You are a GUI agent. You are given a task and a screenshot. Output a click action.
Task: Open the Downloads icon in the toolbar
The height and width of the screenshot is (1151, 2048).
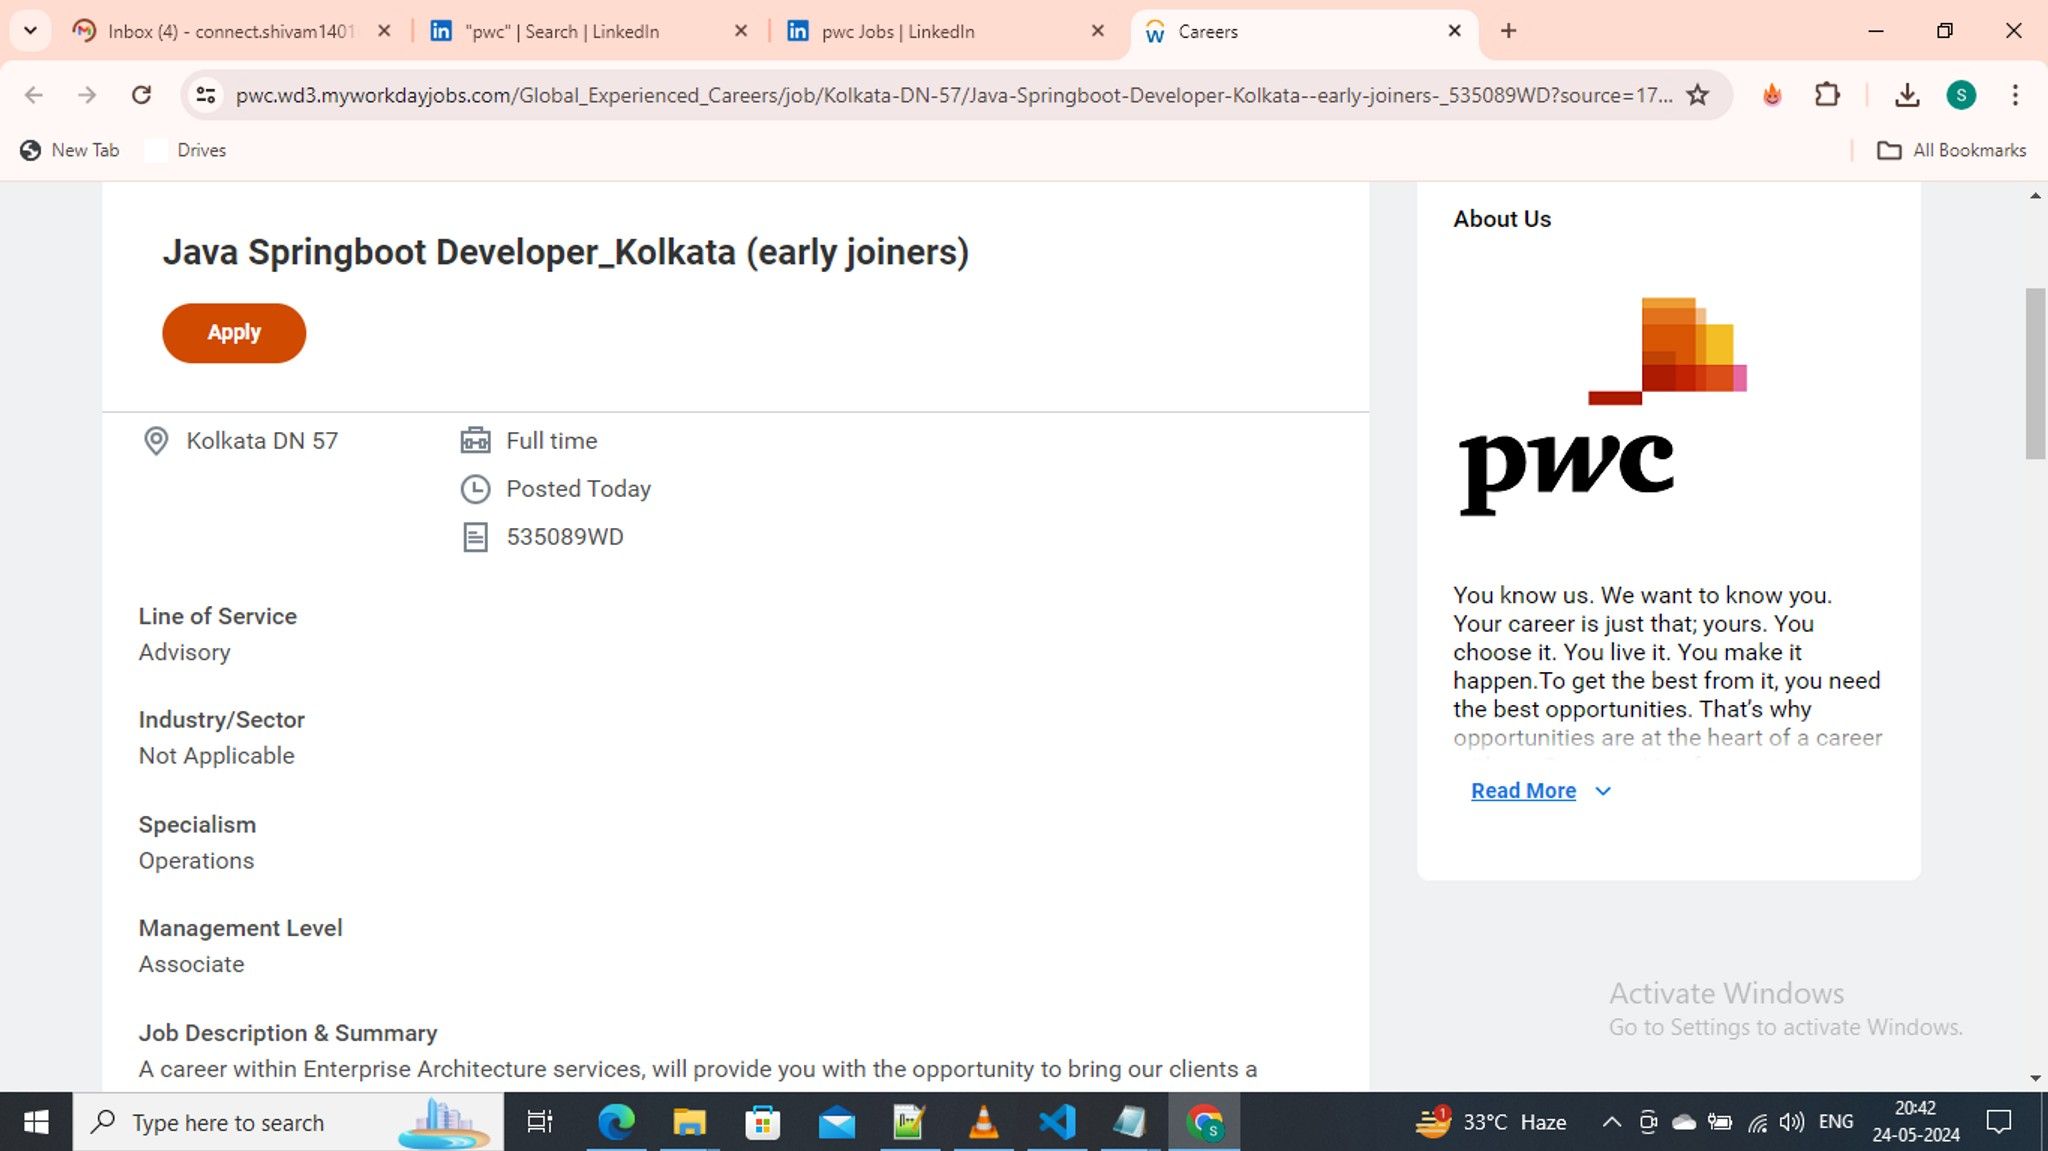pos(1908,95)
